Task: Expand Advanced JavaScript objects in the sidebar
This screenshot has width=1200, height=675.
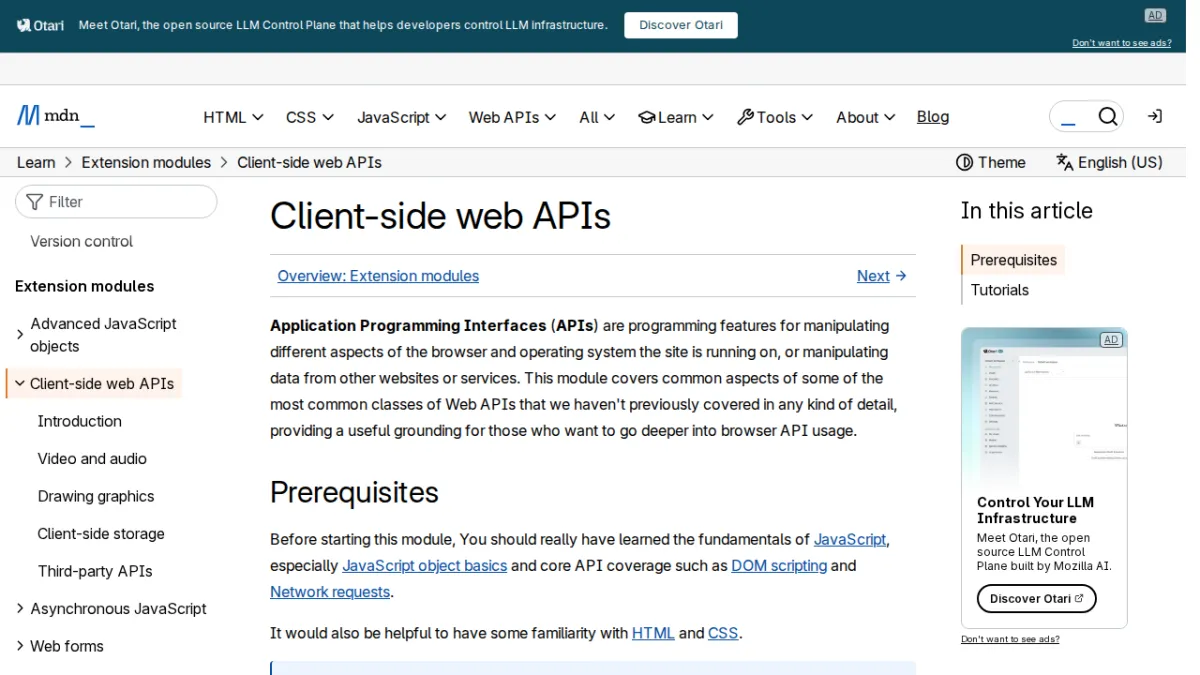Action: (20, 335)
